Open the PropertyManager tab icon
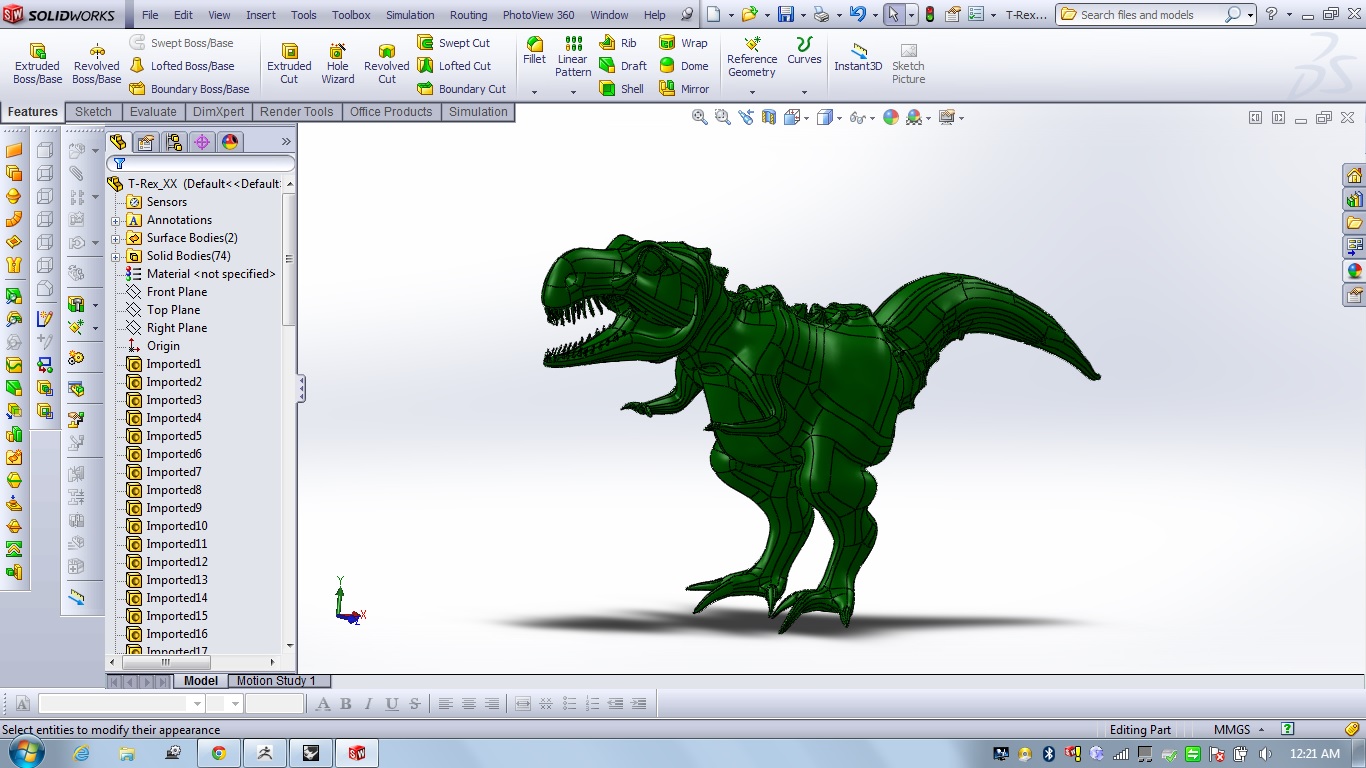This screenshot has width=1366, height=768. point(146,142)
